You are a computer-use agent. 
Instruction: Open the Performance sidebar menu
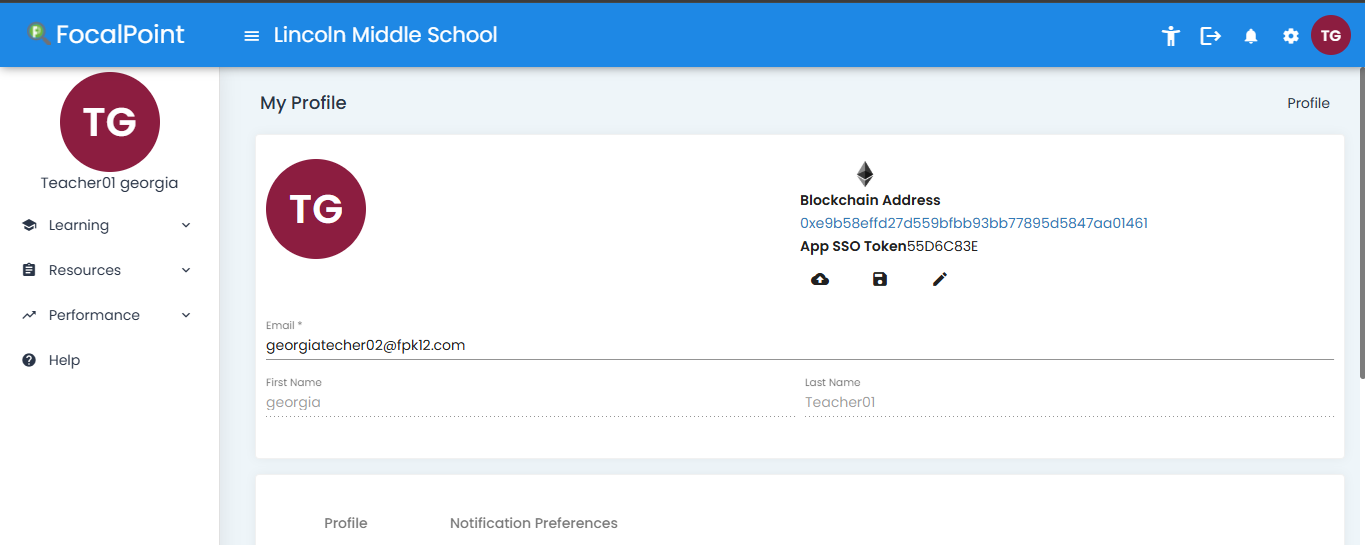point(107,315)
